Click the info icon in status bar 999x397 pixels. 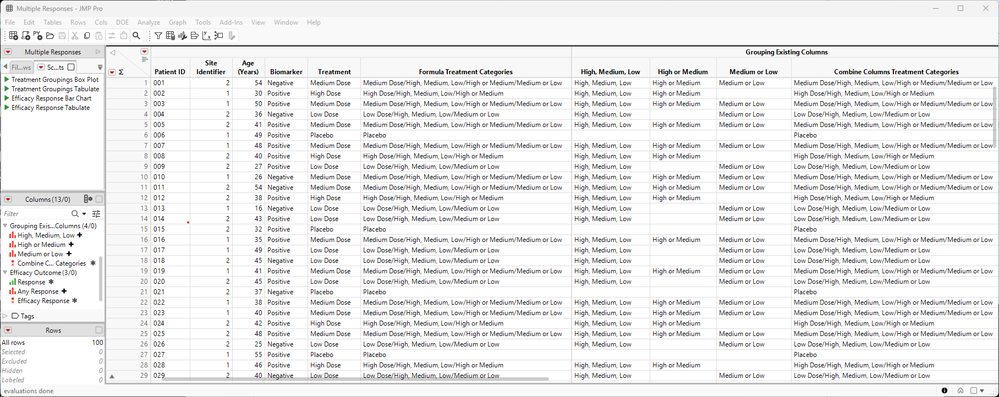point(944,391)
